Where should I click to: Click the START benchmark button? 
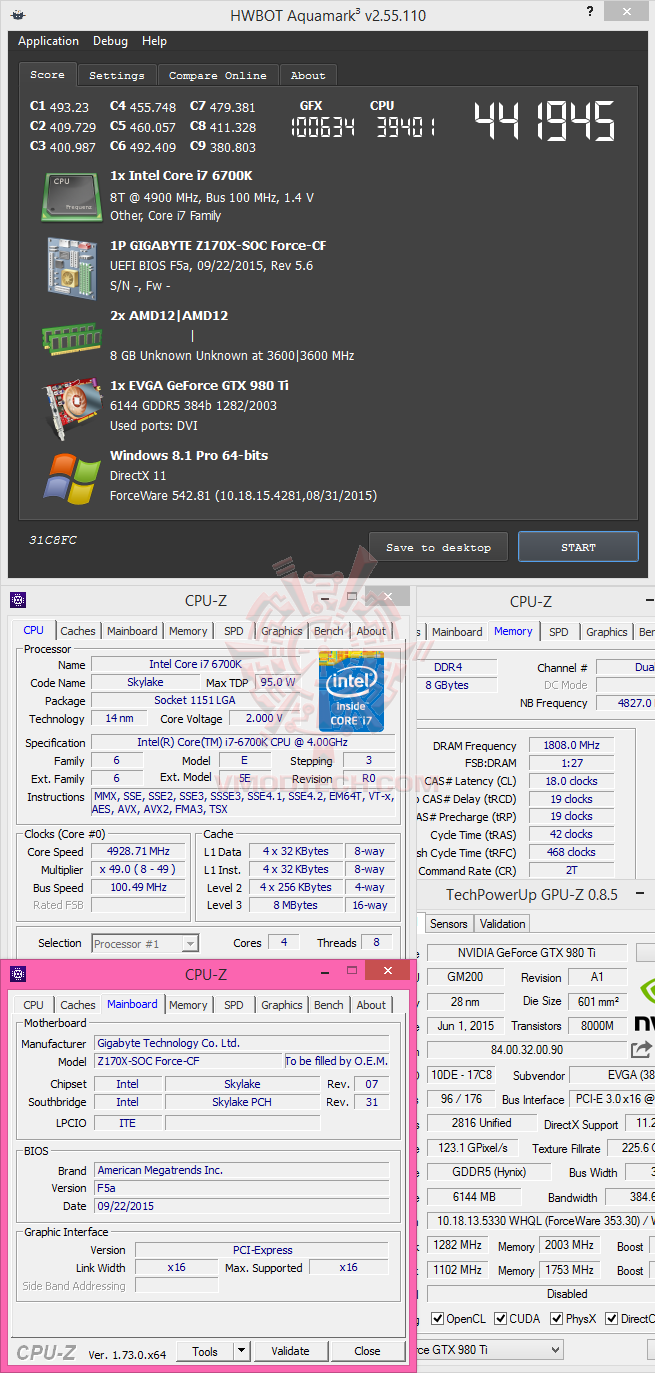(x=578, y=547)
